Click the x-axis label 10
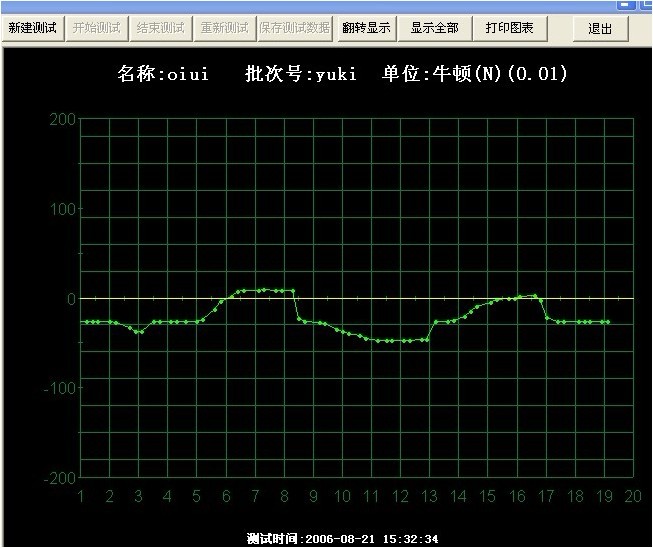The image size is (653, 548). tap(342, 496)
